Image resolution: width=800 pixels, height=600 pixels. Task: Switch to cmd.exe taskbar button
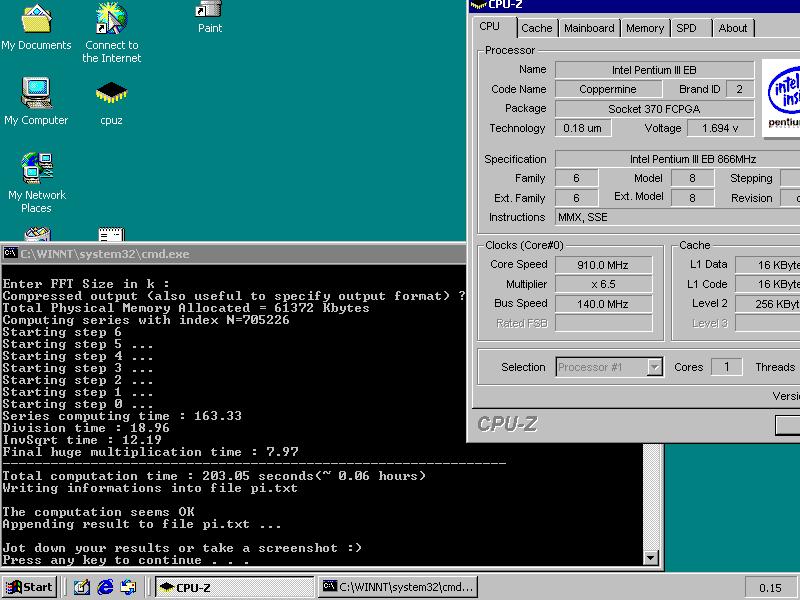pyautogui.click(x=398, y=587)
